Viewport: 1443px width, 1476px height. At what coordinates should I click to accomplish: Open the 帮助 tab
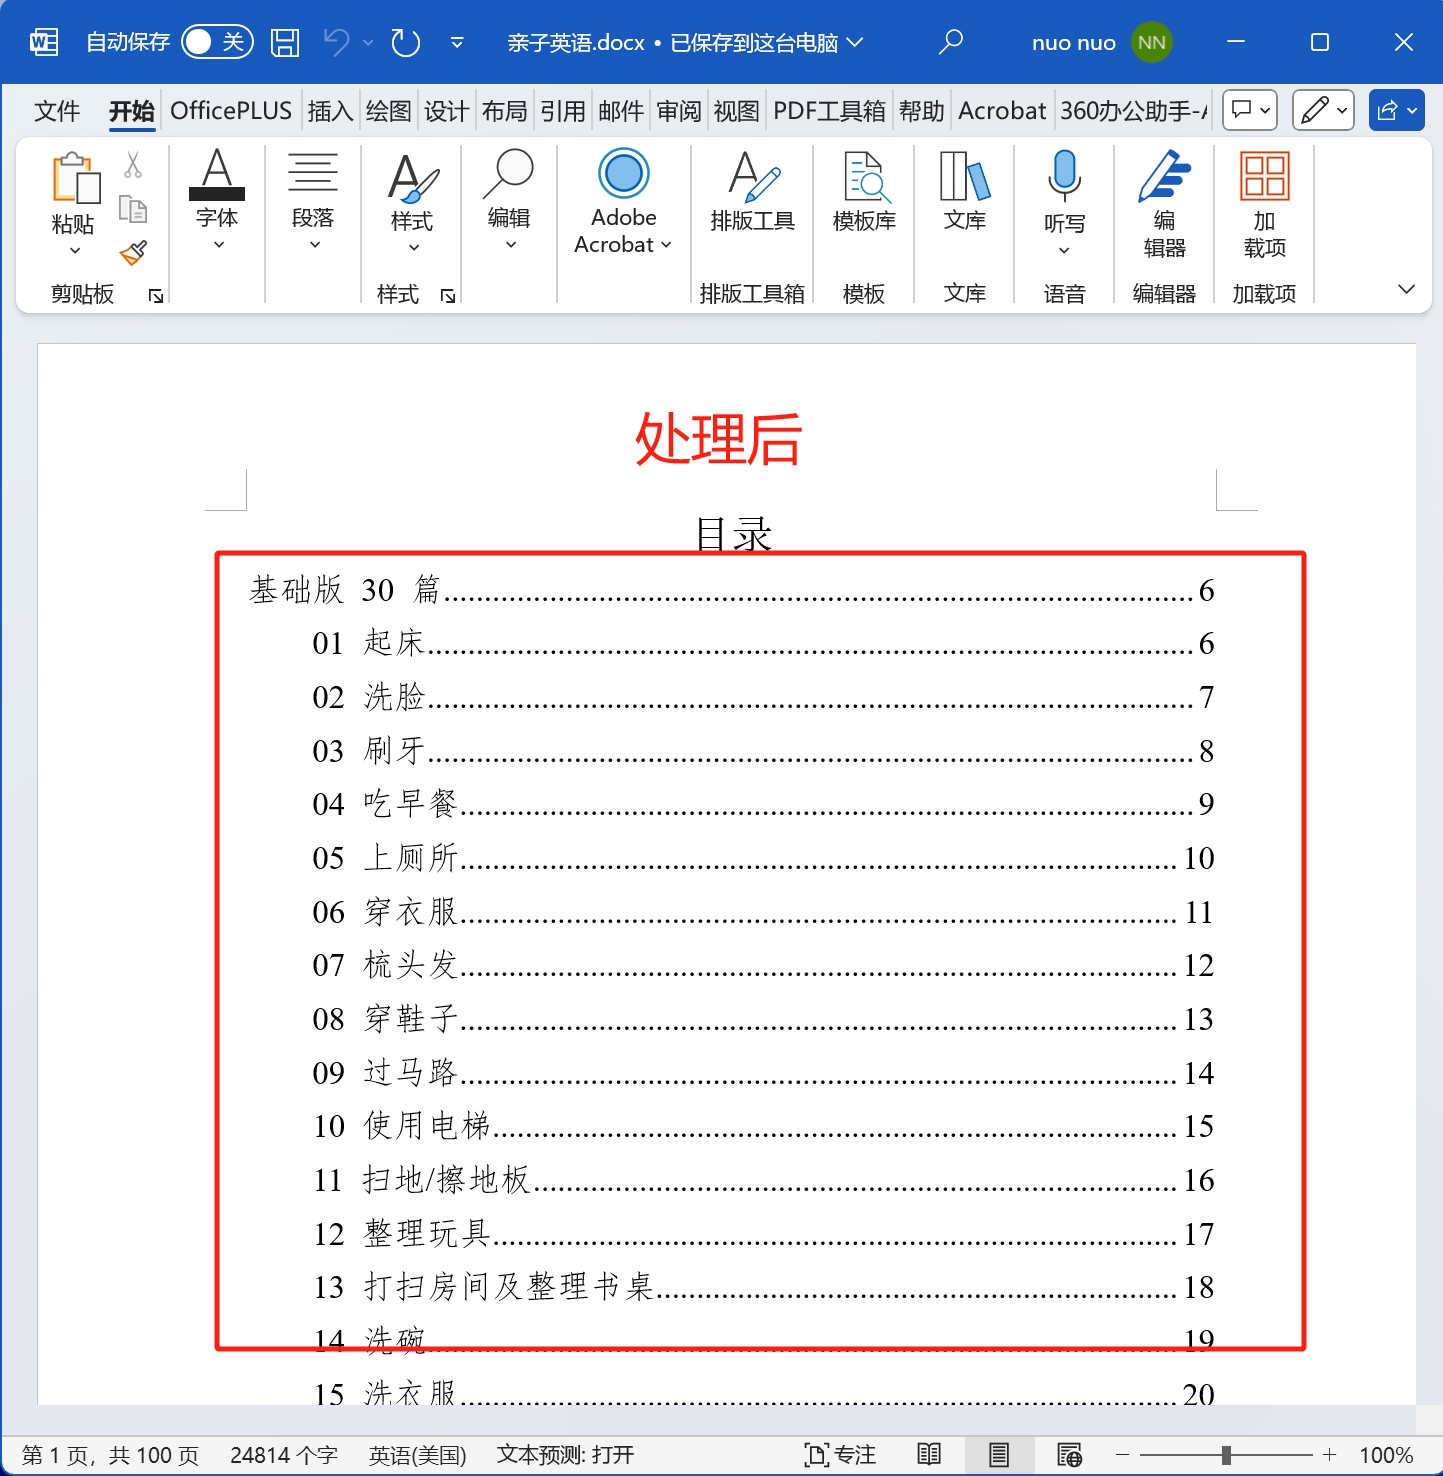[922, 111]
